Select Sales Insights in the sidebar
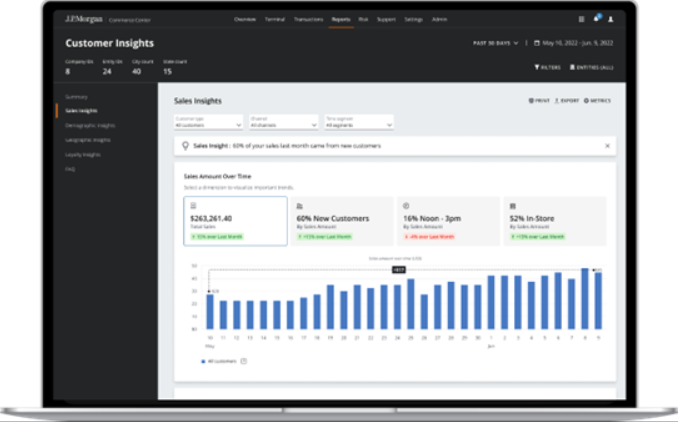This screenshot has height=422, width=678. click(81, 111)
